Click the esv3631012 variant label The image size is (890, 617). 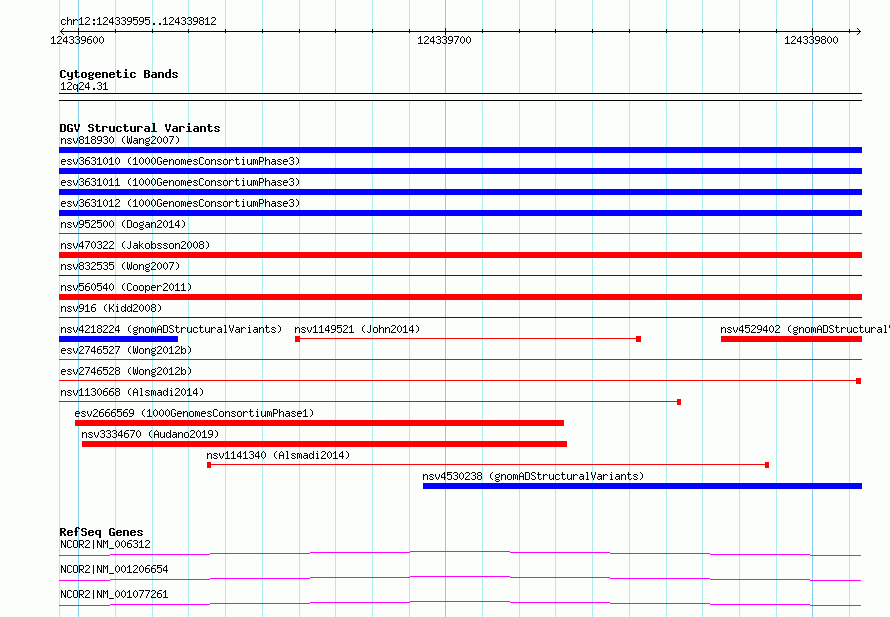click(x=180, y=203)
